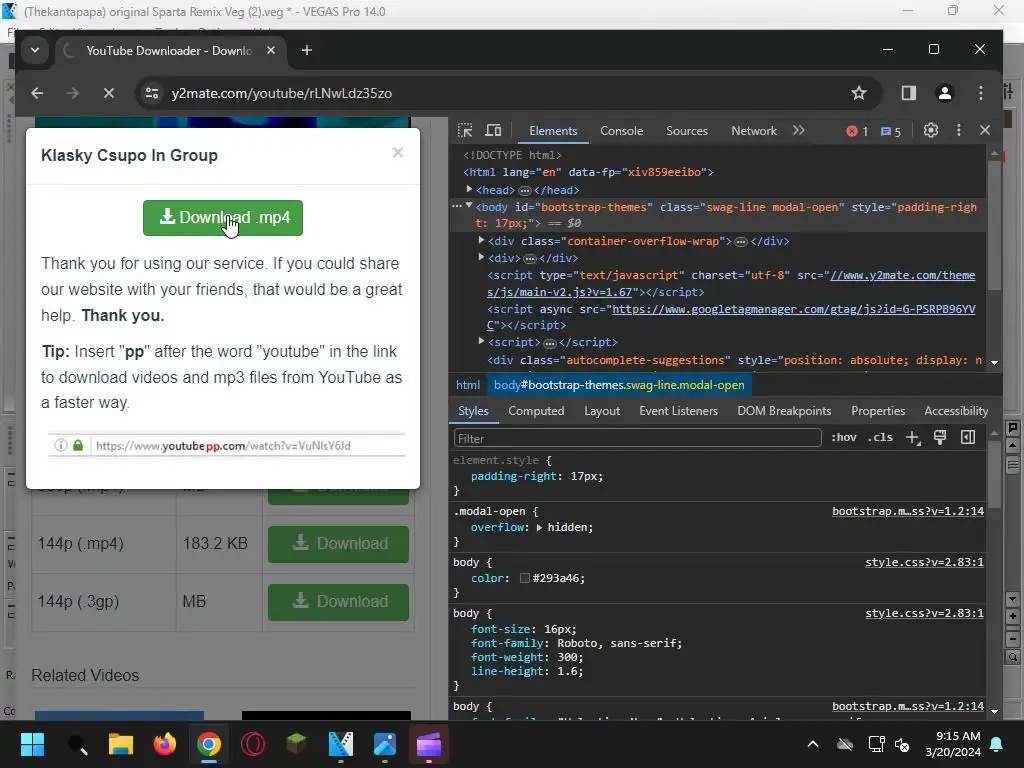
Task: Expand the collapsed script node
Action: (481, 342)
